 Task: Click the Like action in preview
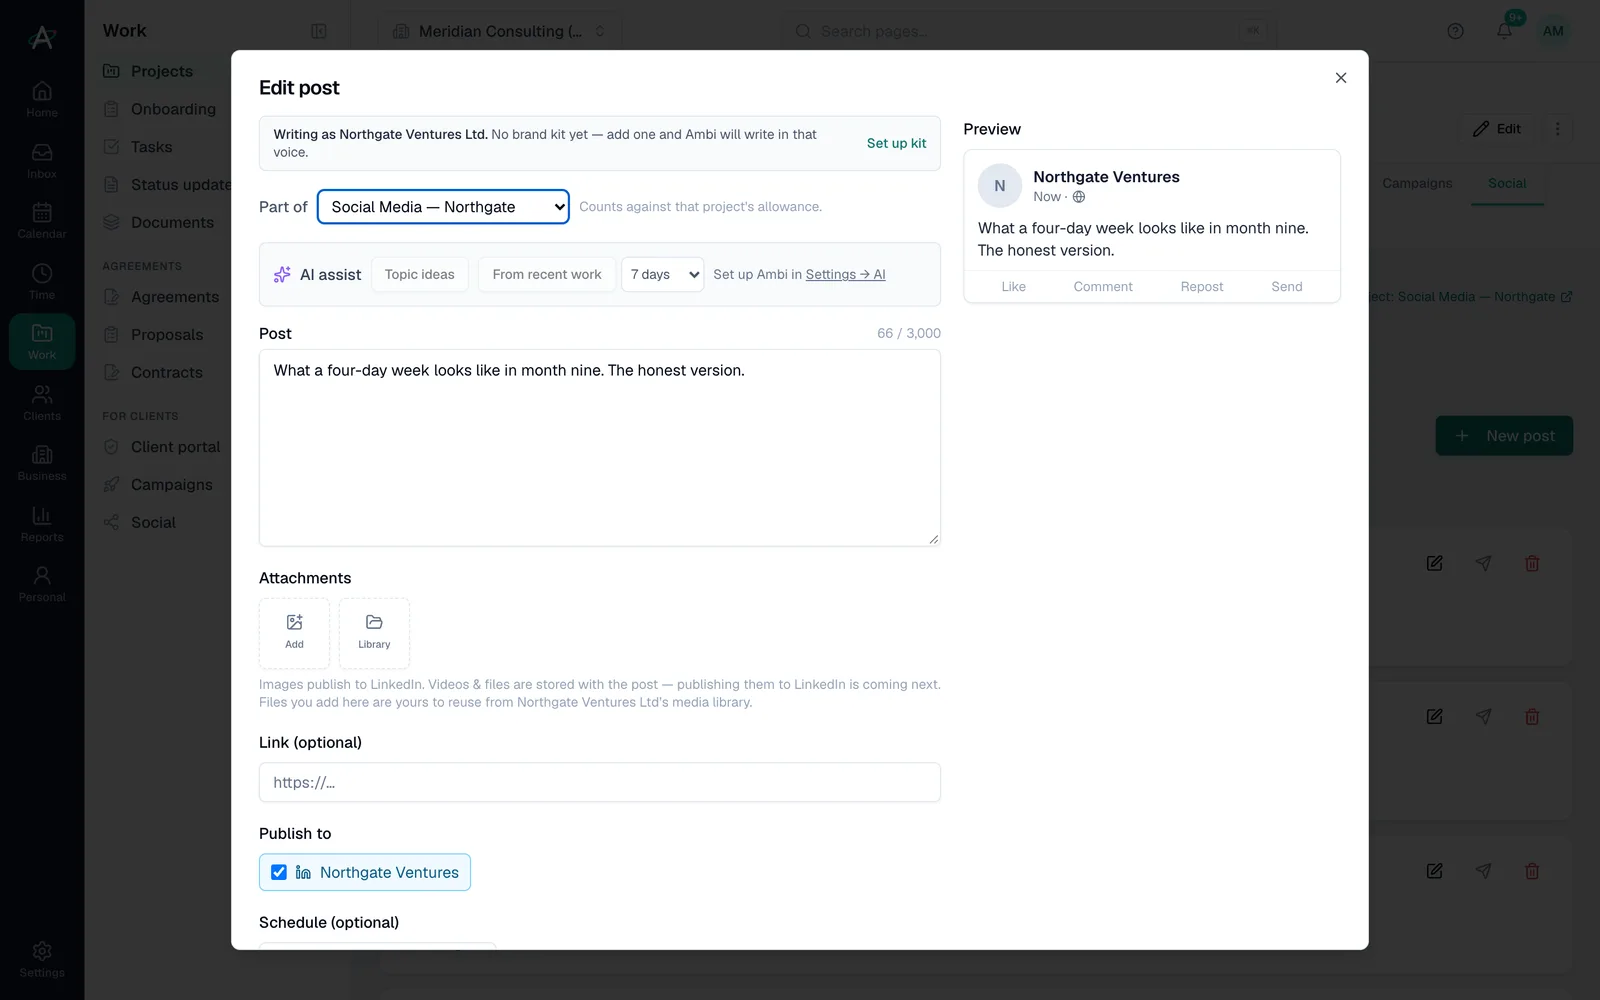point(1013,287)
